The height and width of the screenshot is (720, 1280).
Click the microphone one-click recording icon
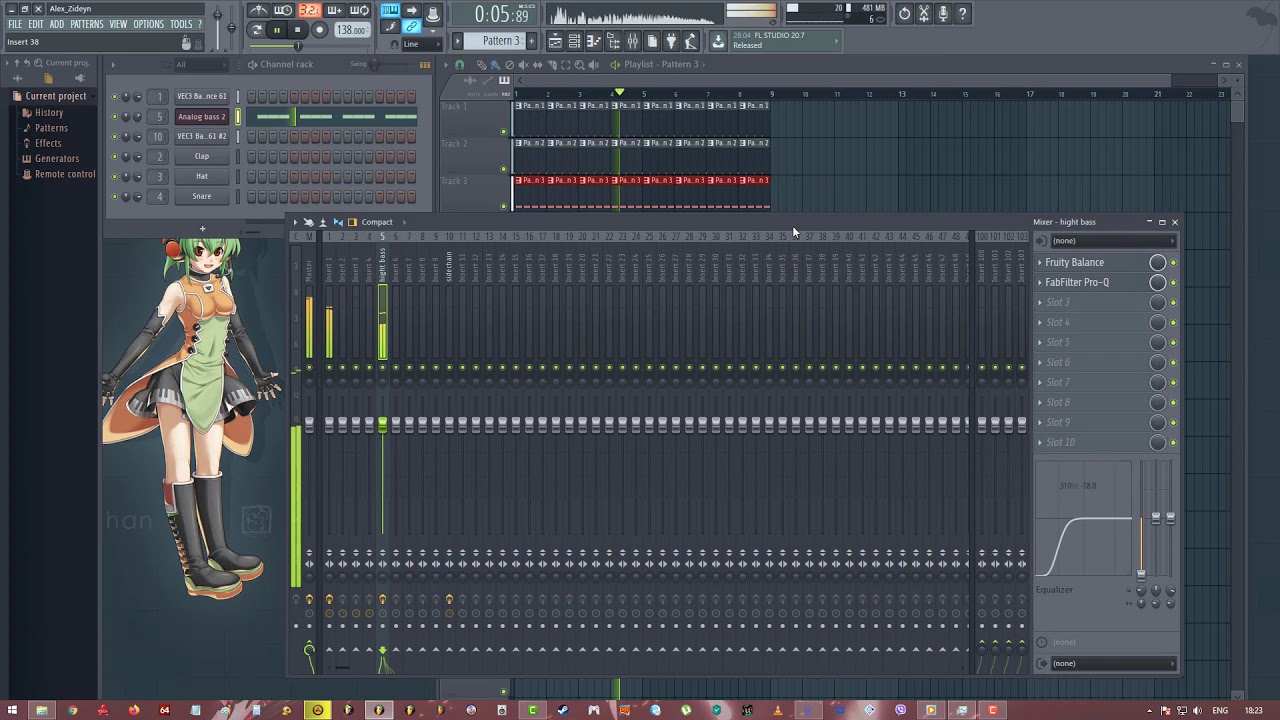943,13
